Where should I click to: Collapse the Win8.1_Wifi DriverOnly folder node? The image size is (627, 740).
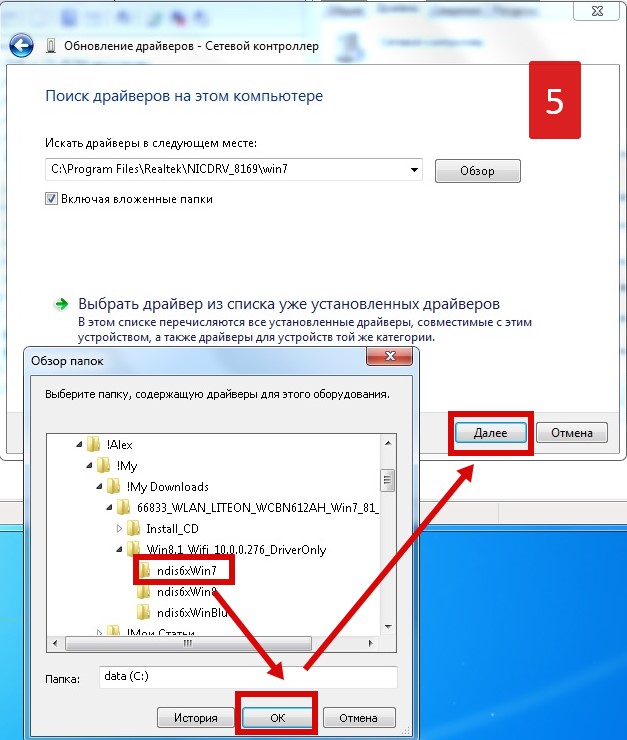[119, 549]
